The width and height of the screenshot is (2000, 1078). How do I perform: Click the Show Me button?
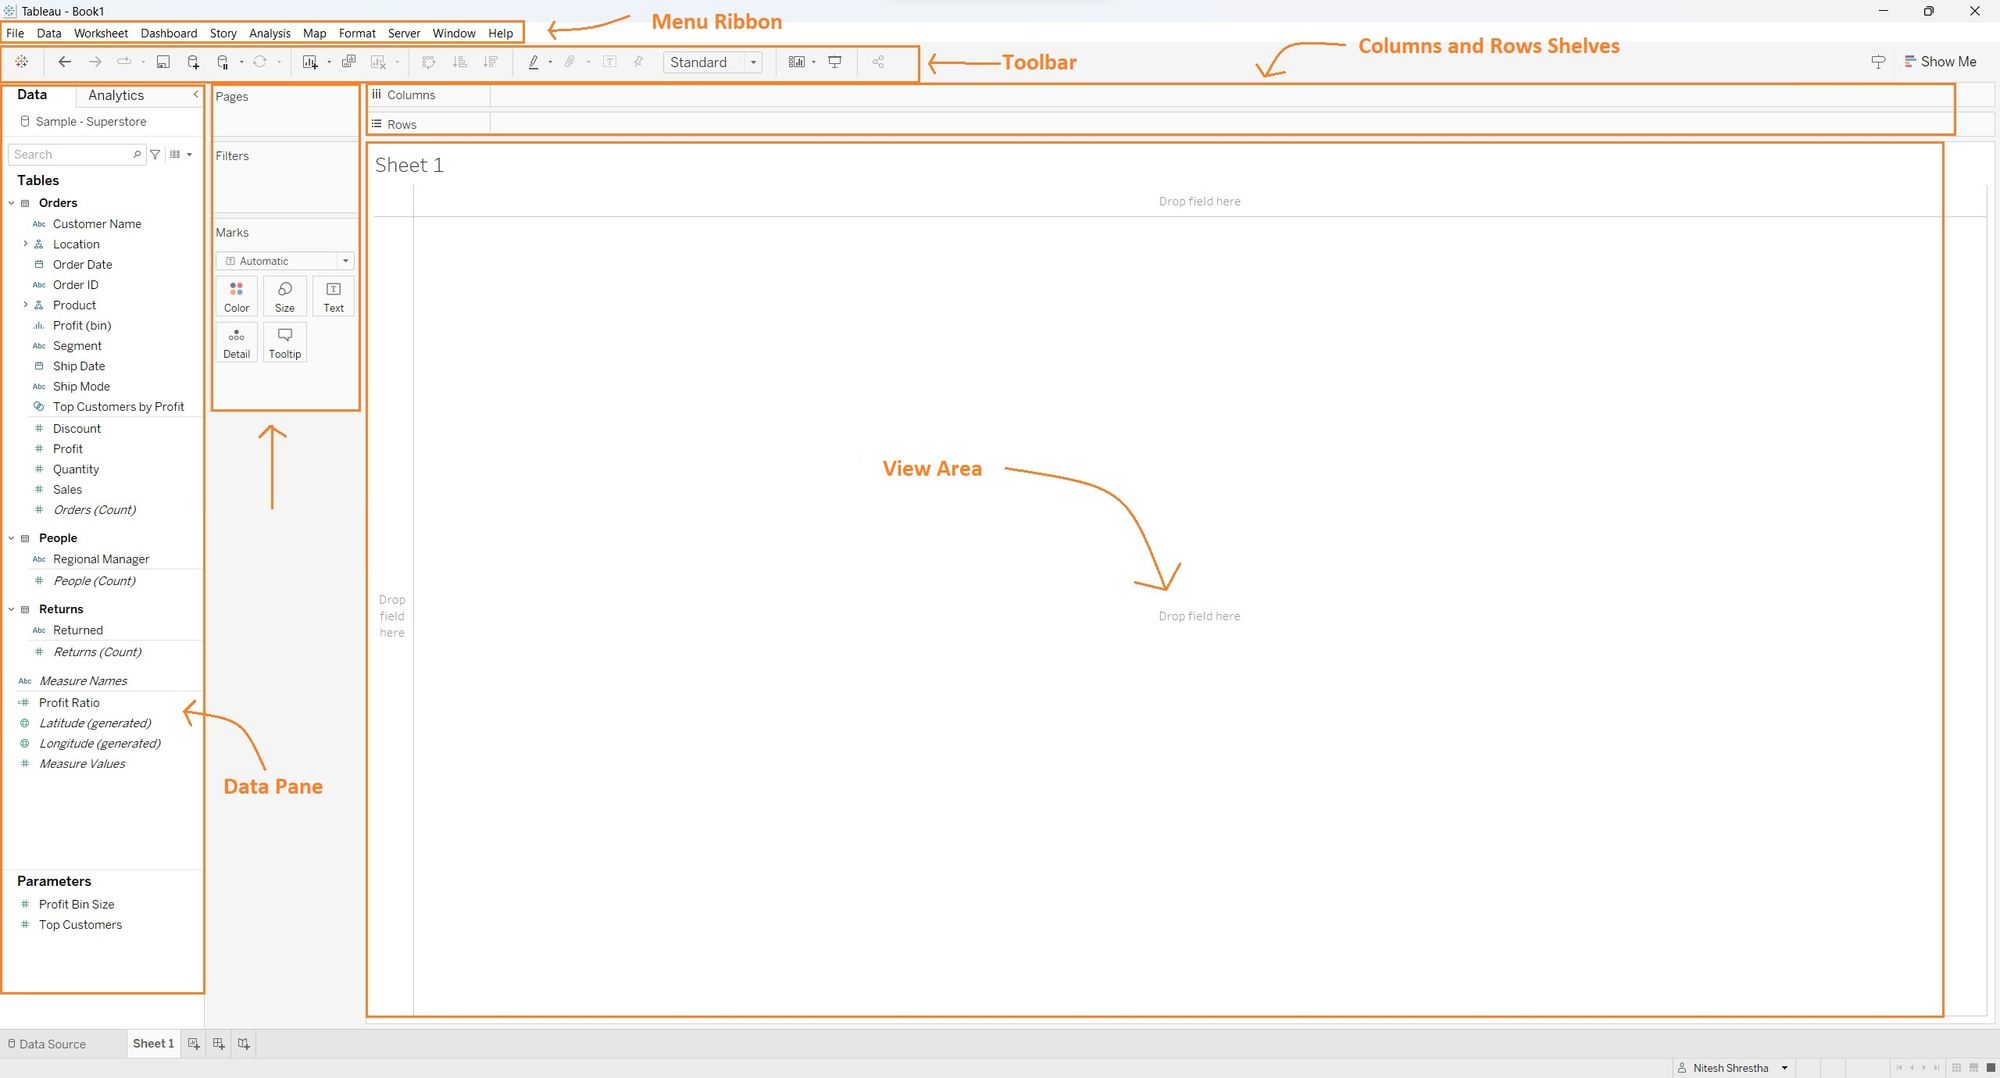[x=1940, y=62]
